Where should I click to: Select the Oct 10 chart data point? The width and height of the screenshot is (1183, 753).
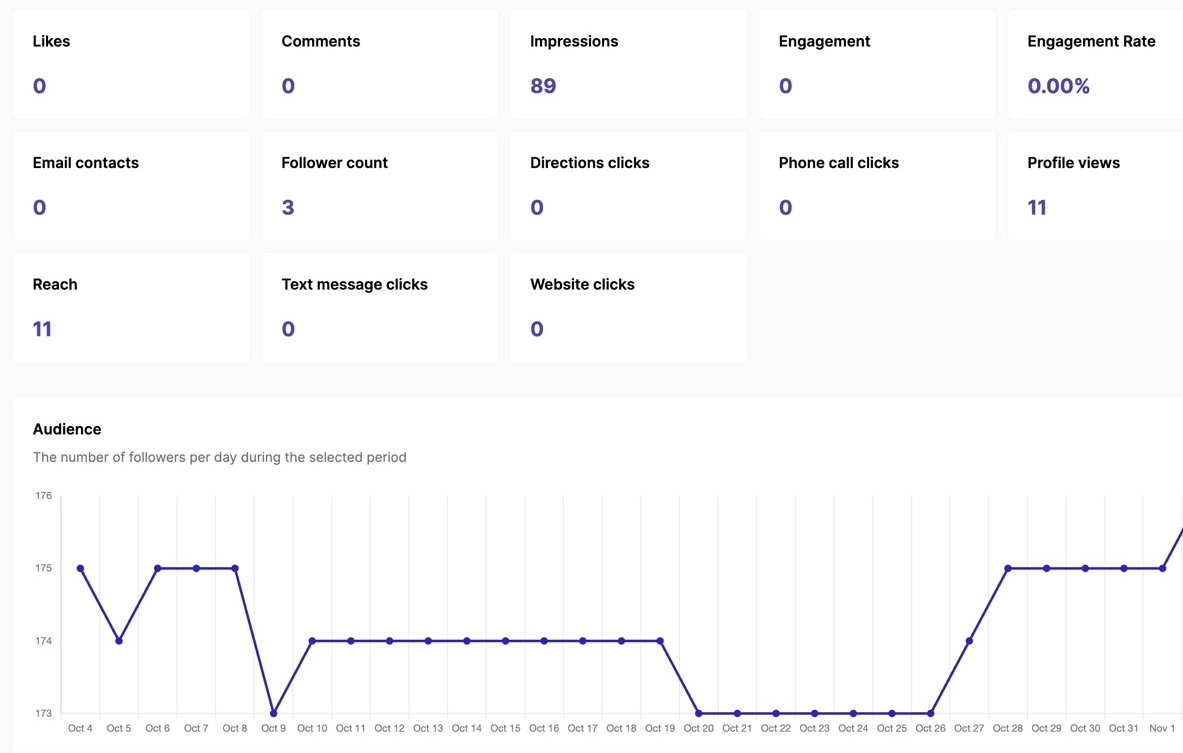point(312,641)
